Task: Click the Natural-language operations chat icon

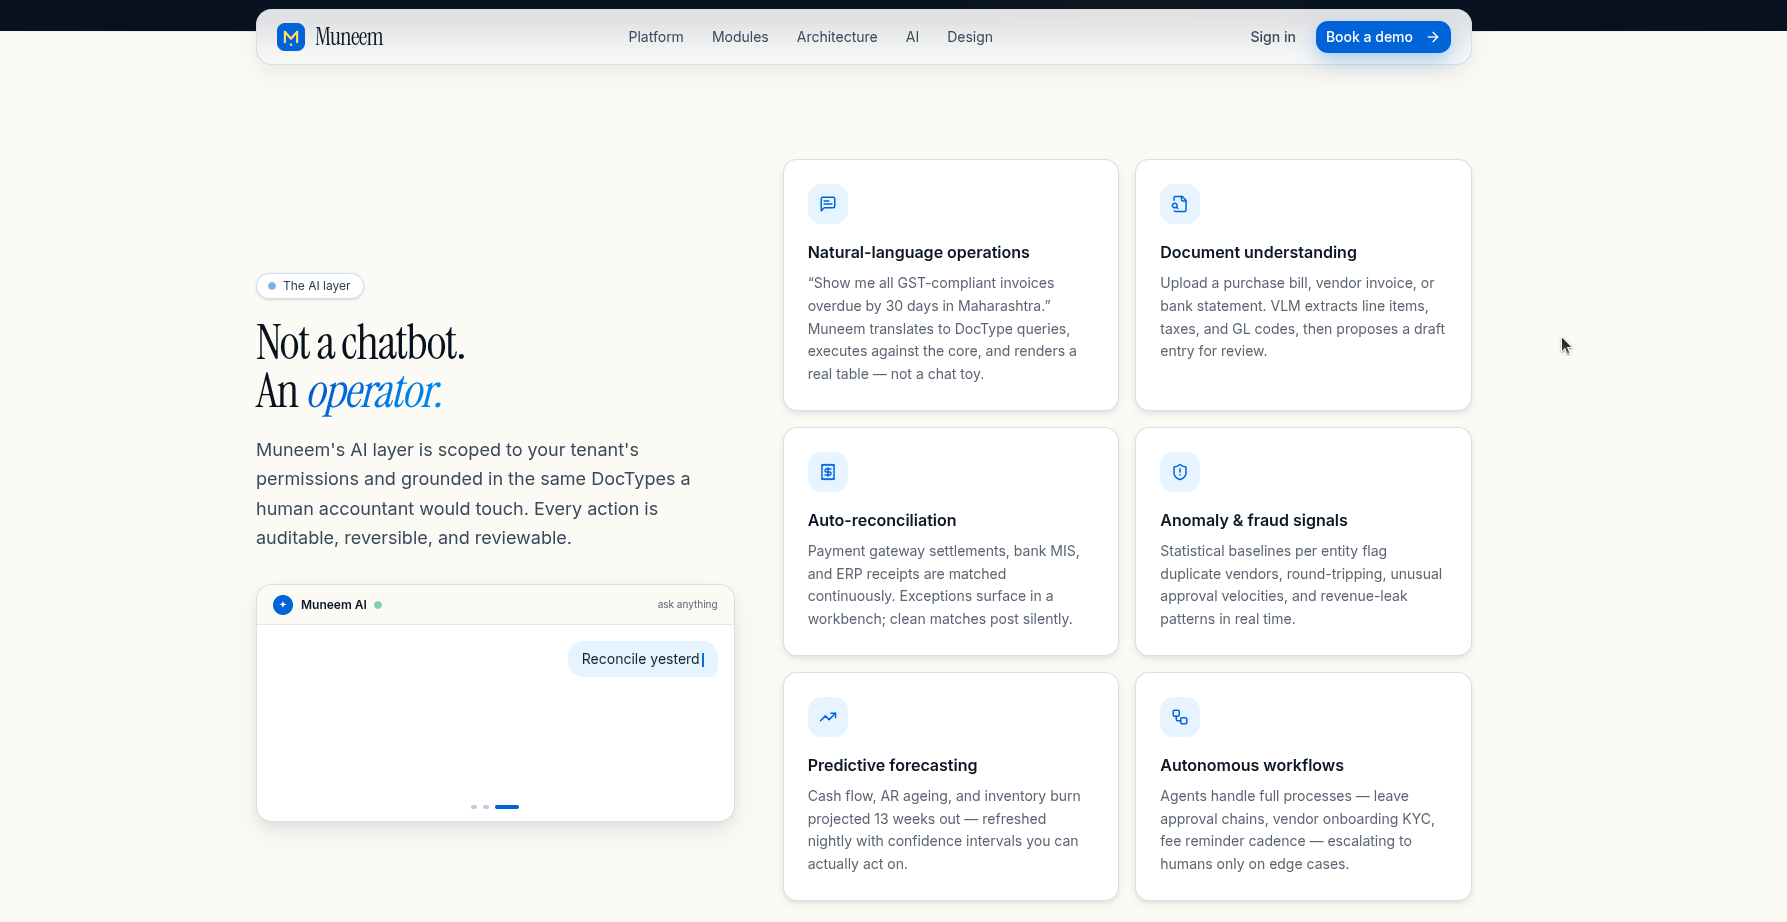Action: click(828, 204)
